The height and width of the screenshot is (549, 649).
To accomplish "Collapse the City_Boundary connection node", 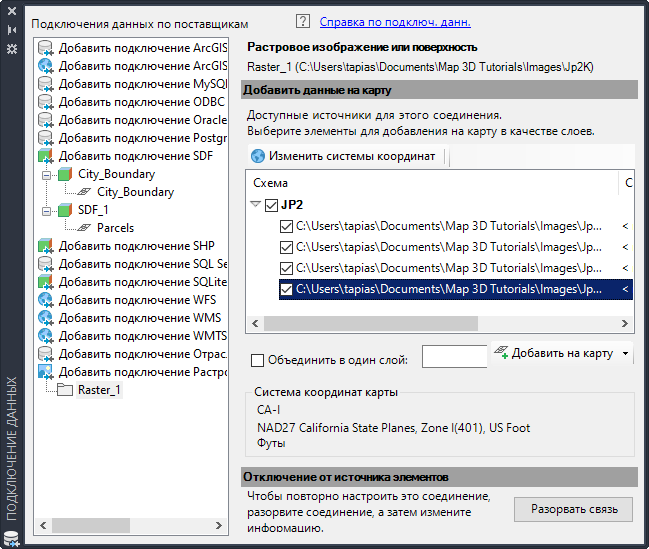I will (x=47, y=175).
